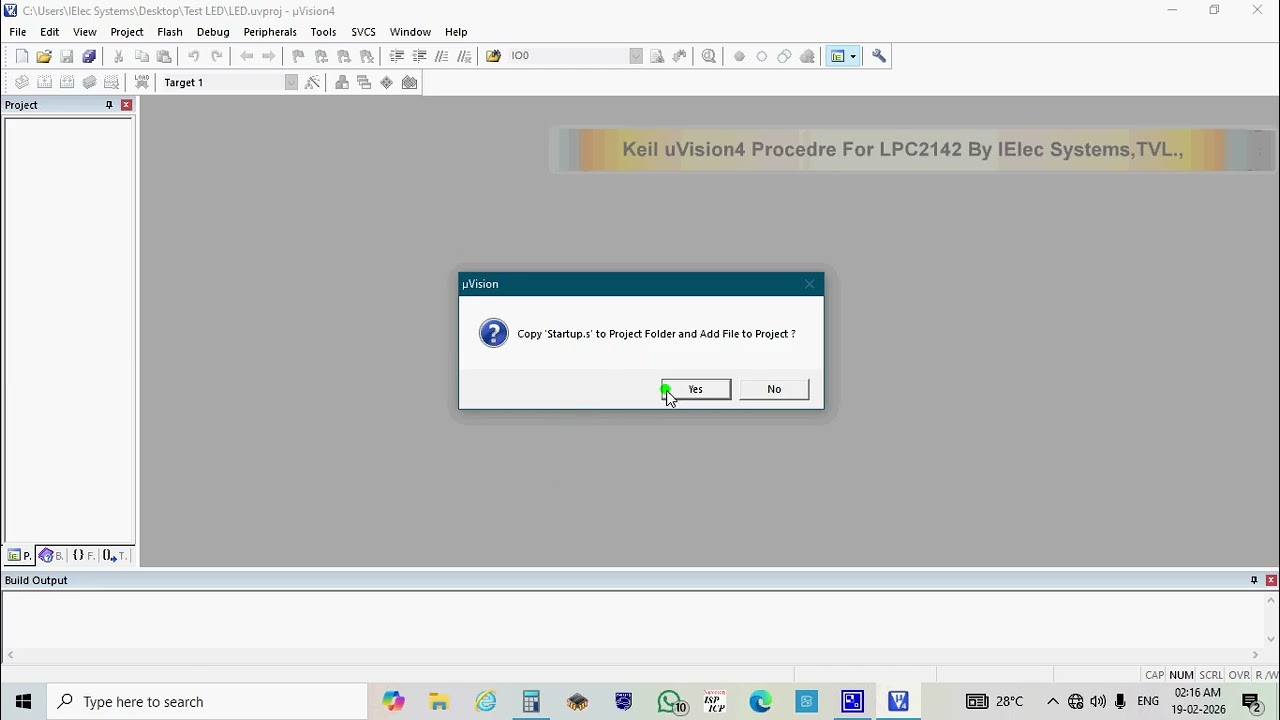
Task: Click the Kill All Breakpoints icon
Action: [x=807, y=56]
